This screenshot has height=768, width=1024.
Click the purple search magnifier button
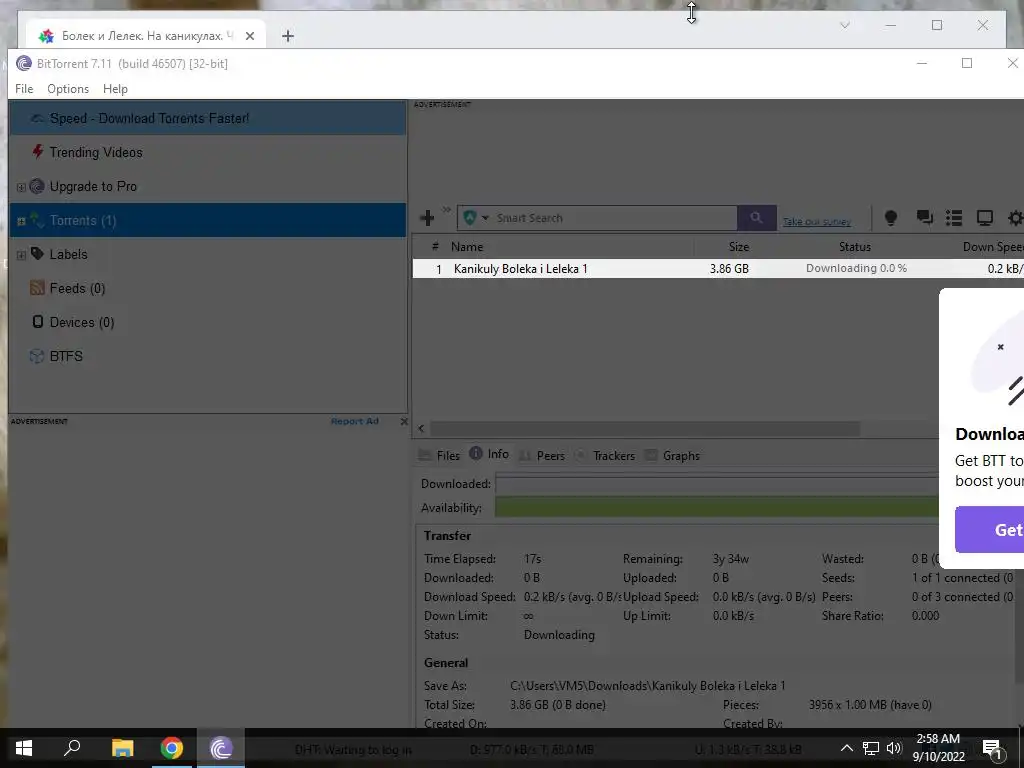(756, 218)
